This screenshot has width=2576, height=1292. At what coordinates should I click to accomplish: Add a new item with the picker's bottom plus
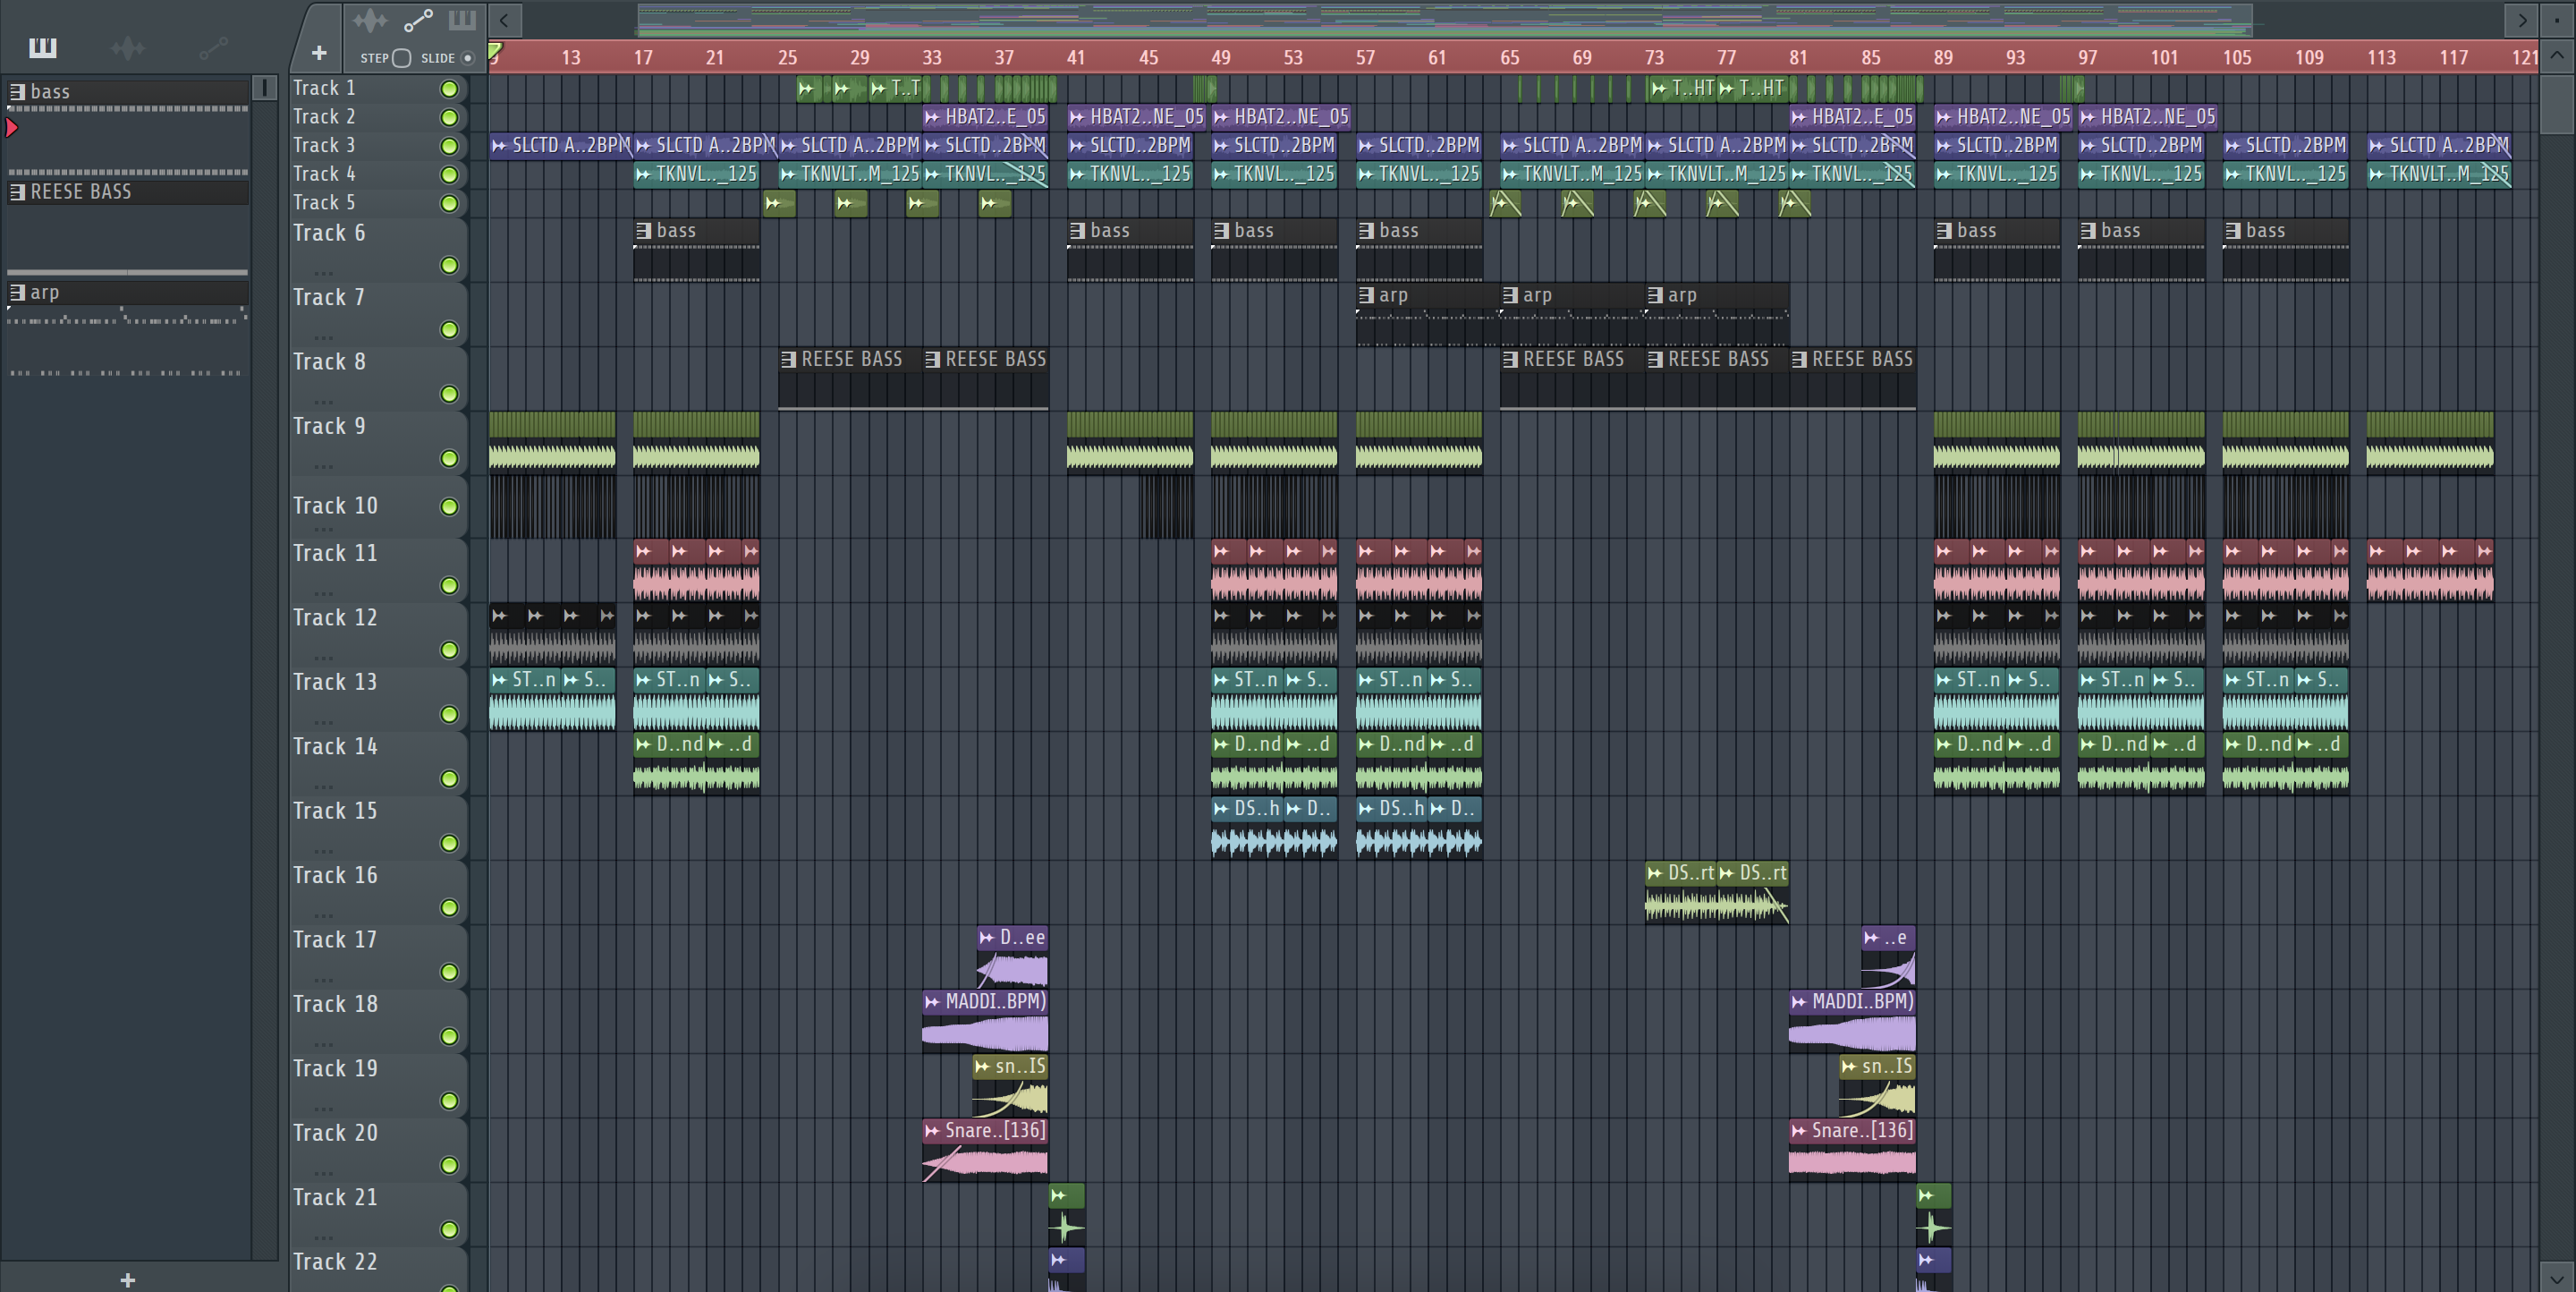(x=127, y=1279)
